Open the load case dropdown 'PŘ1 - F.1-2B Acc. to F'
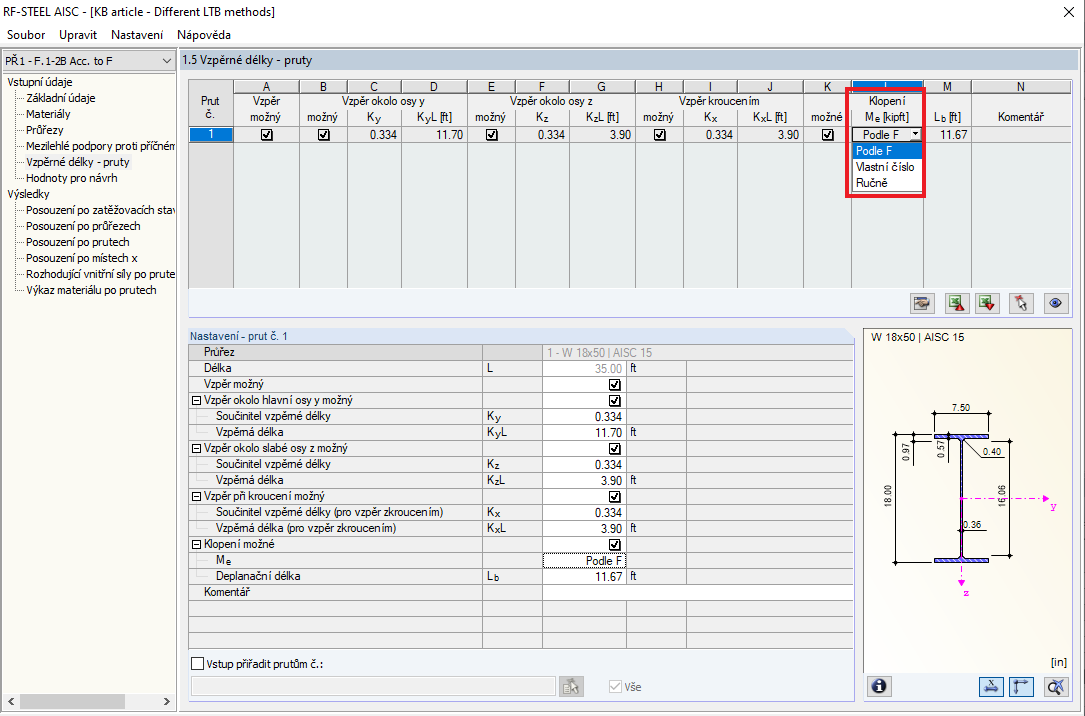Viewport: 1085px width, 716px height. (88, 61)
